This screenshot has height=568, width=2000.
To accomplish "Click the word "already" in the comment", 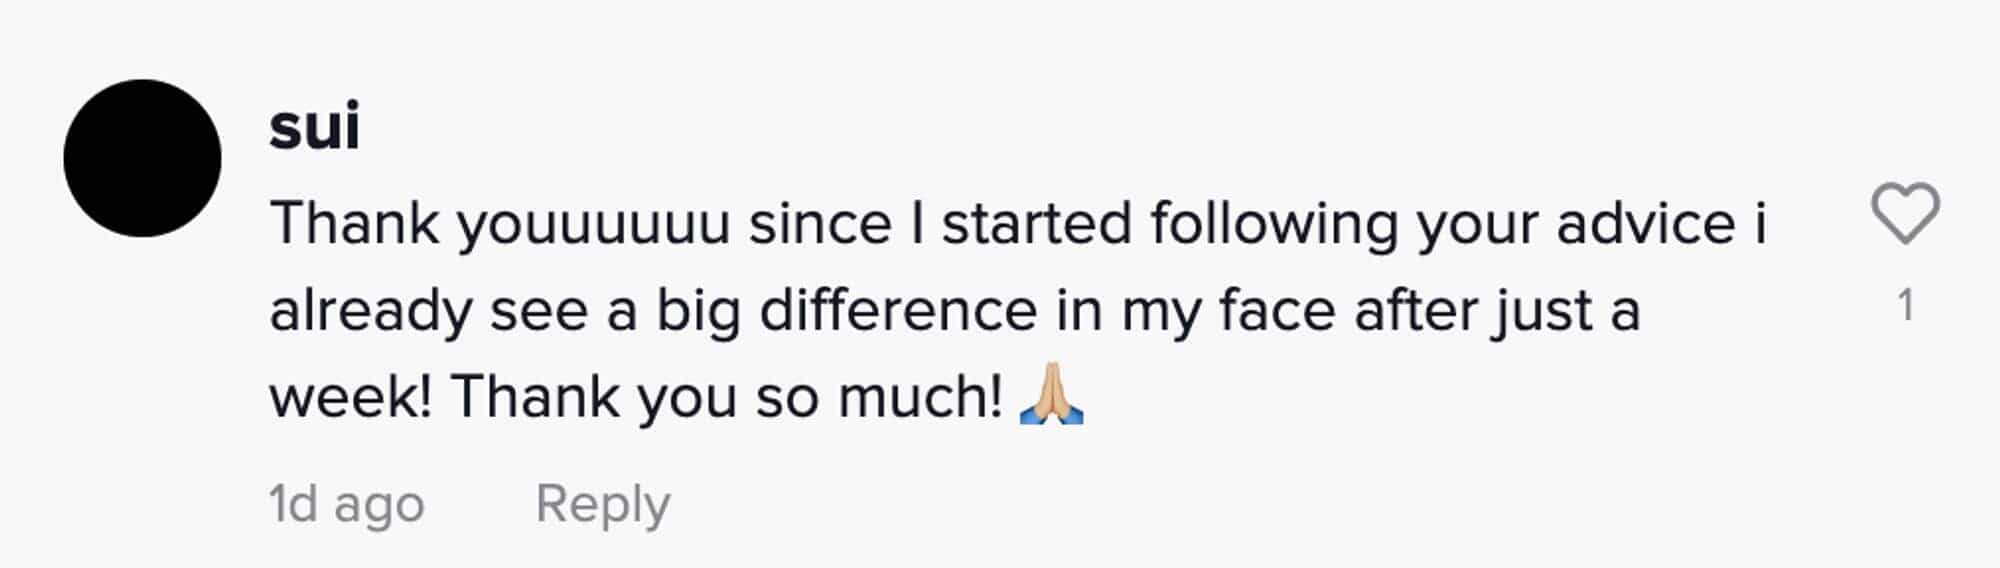I will [x=370, y=311].
